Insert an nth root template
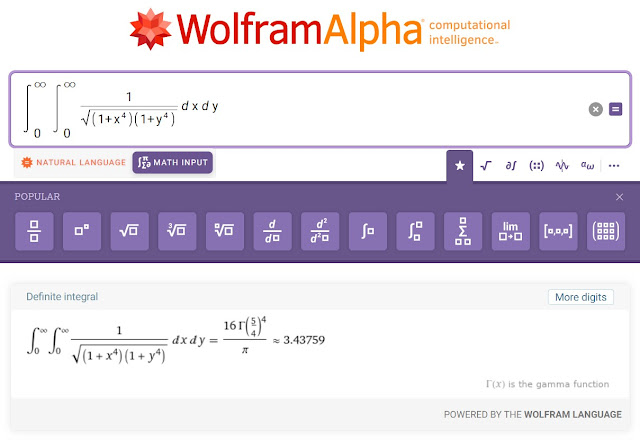 tap(225, 231)
